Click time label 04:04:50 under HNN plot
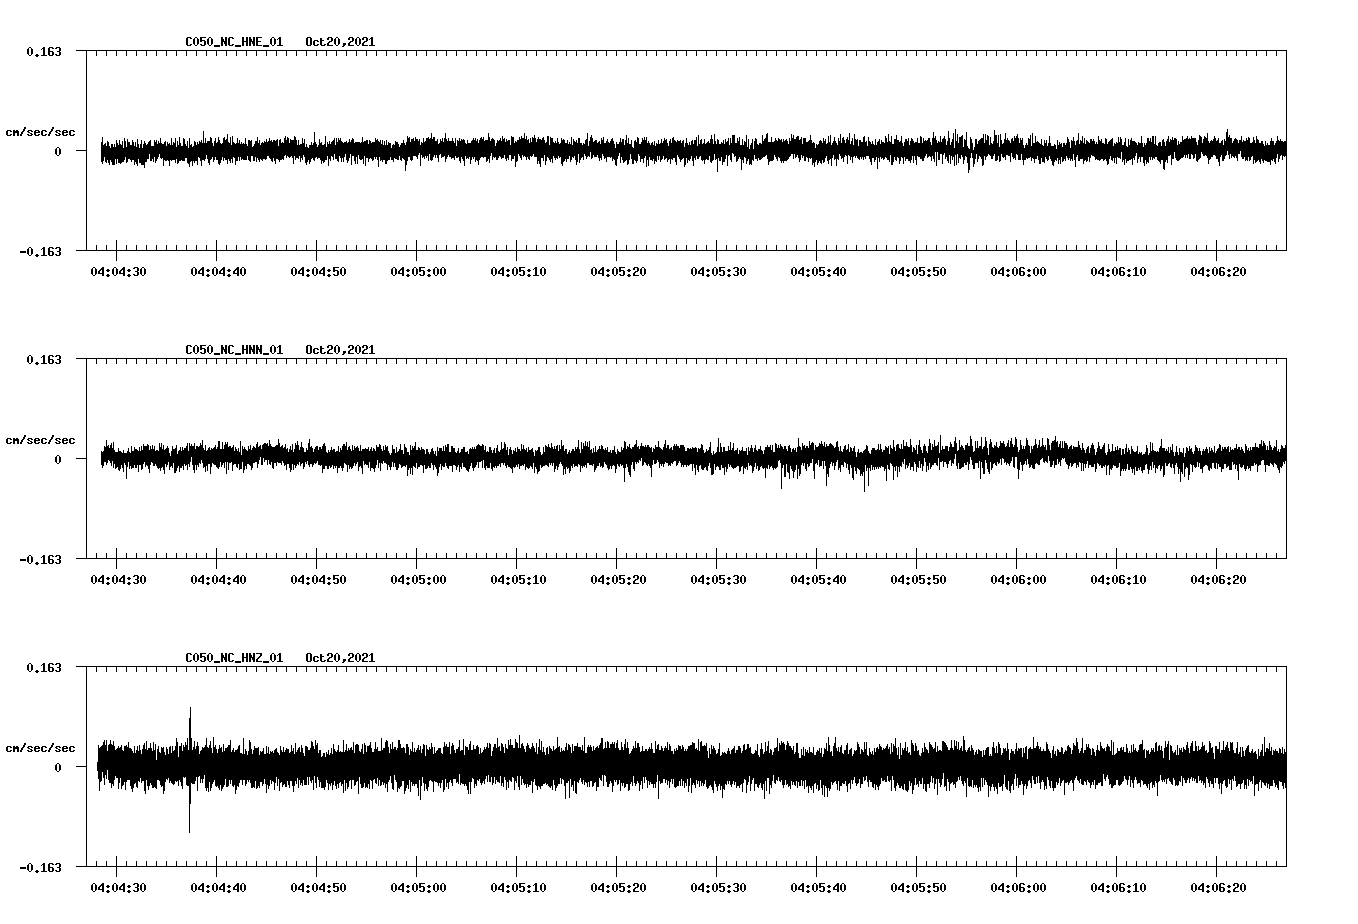Viewport: 1358px width, 924px height. click(x=318, y=580)
